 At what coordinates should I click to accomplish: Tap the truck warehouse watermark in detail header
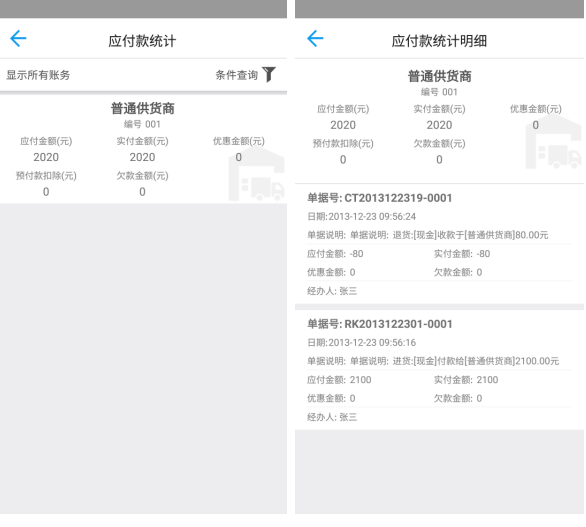(x=553, y=142)
